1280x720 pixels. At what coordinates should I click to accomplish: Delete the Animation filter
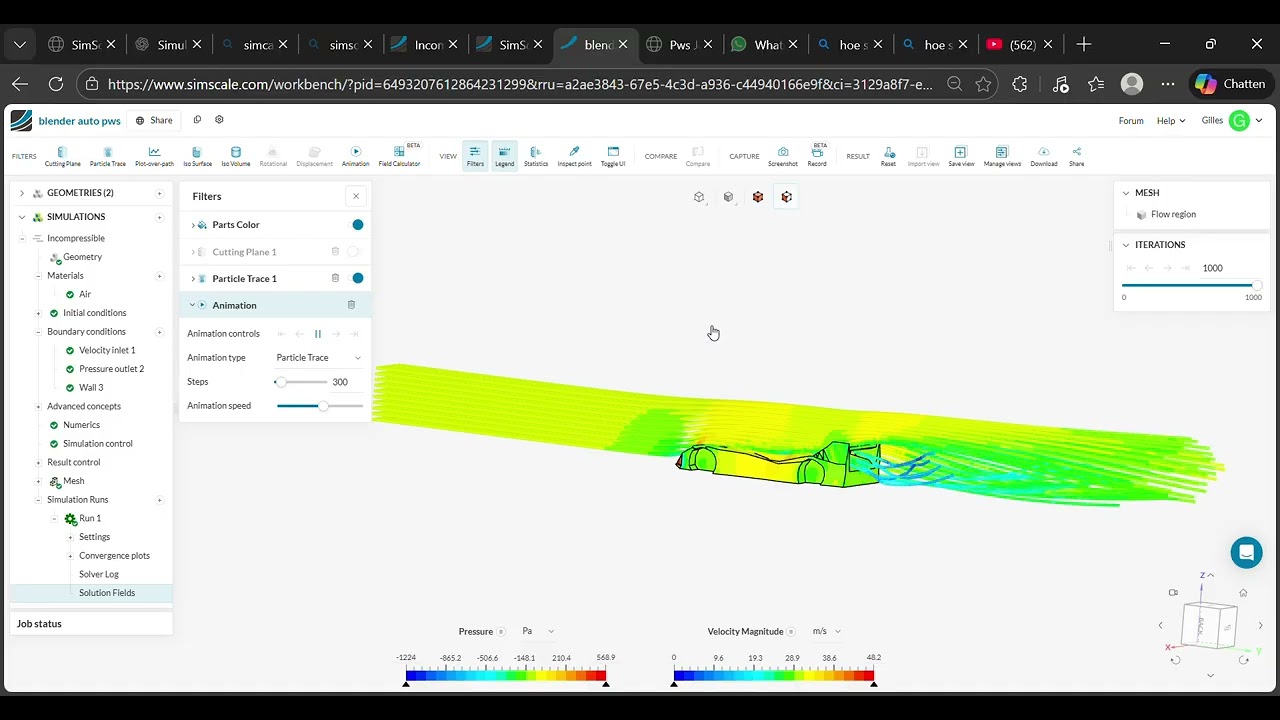click(351, 305)
